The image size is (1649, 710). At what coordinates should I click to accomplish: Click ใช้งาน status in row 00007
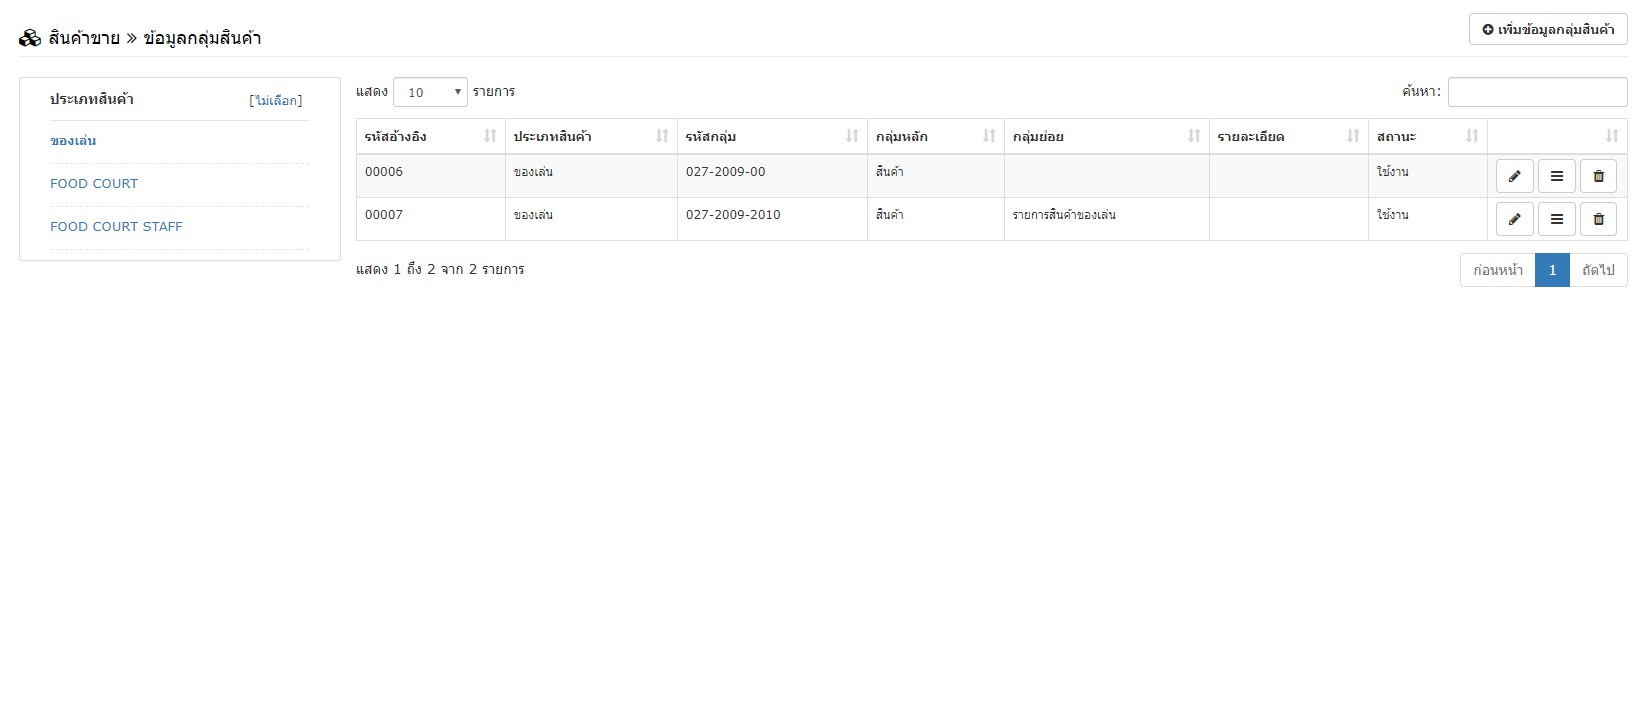pos(1393,215)
